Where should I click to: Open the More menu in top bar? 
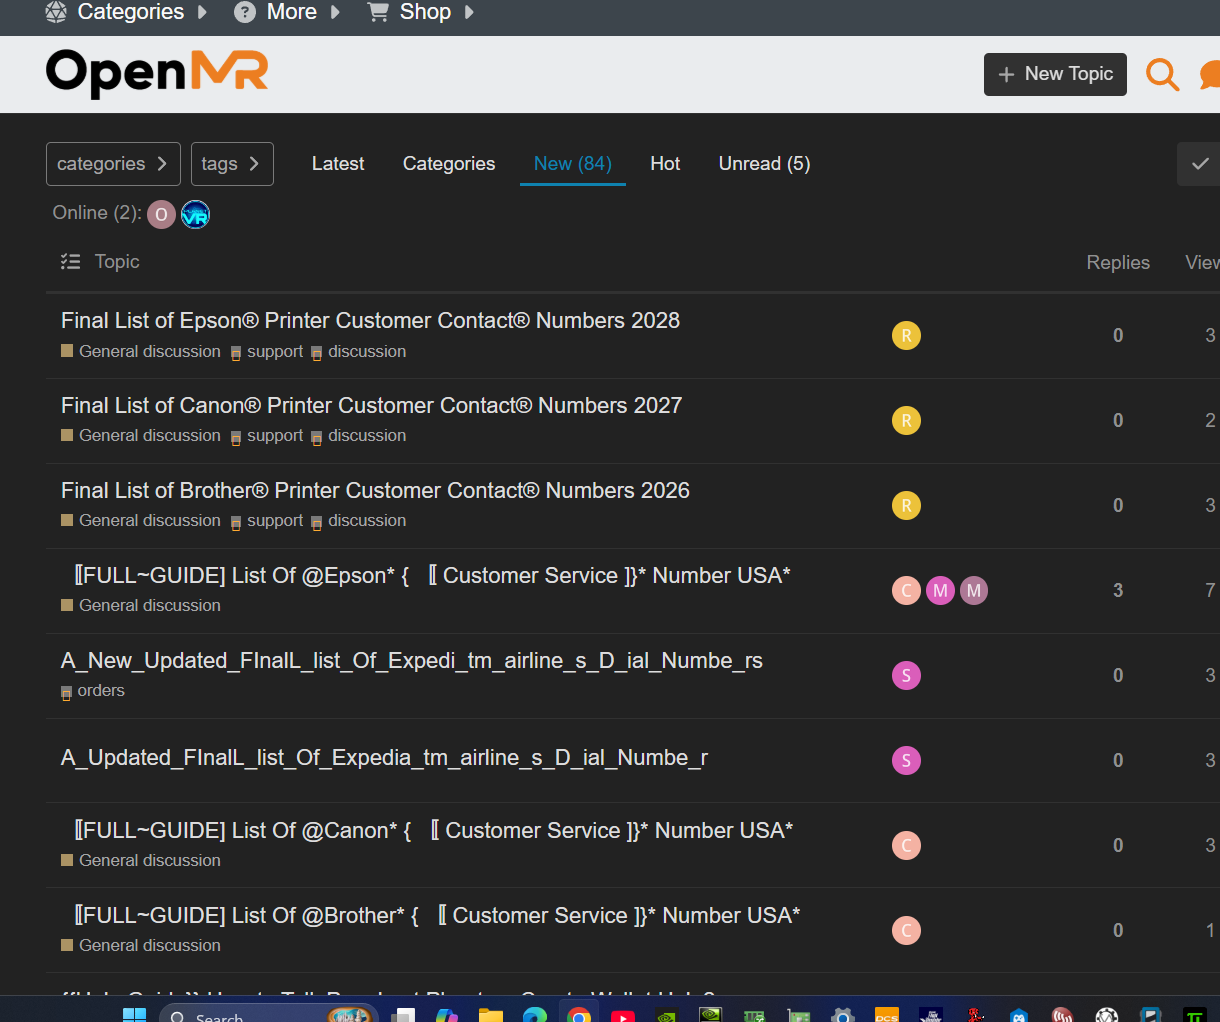pyautogui.click(x=287, y=12)
